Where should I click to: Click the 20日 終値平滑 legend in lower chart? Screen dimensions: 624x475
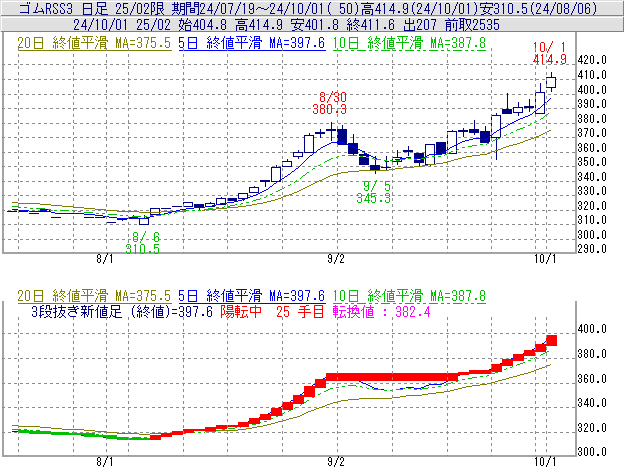pos(94,296)
